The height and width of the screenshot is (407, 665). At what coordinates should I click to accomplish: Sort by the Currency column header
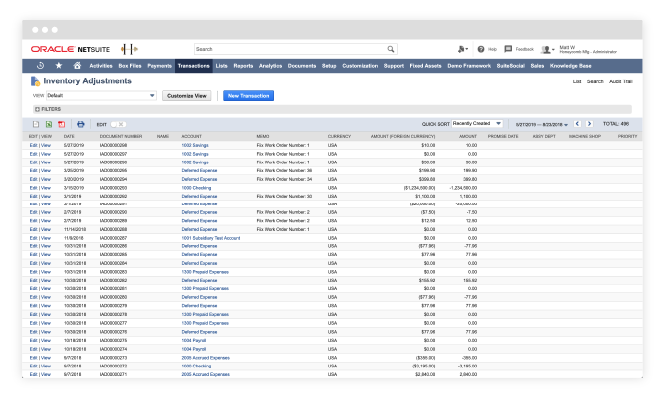point(339,137)
